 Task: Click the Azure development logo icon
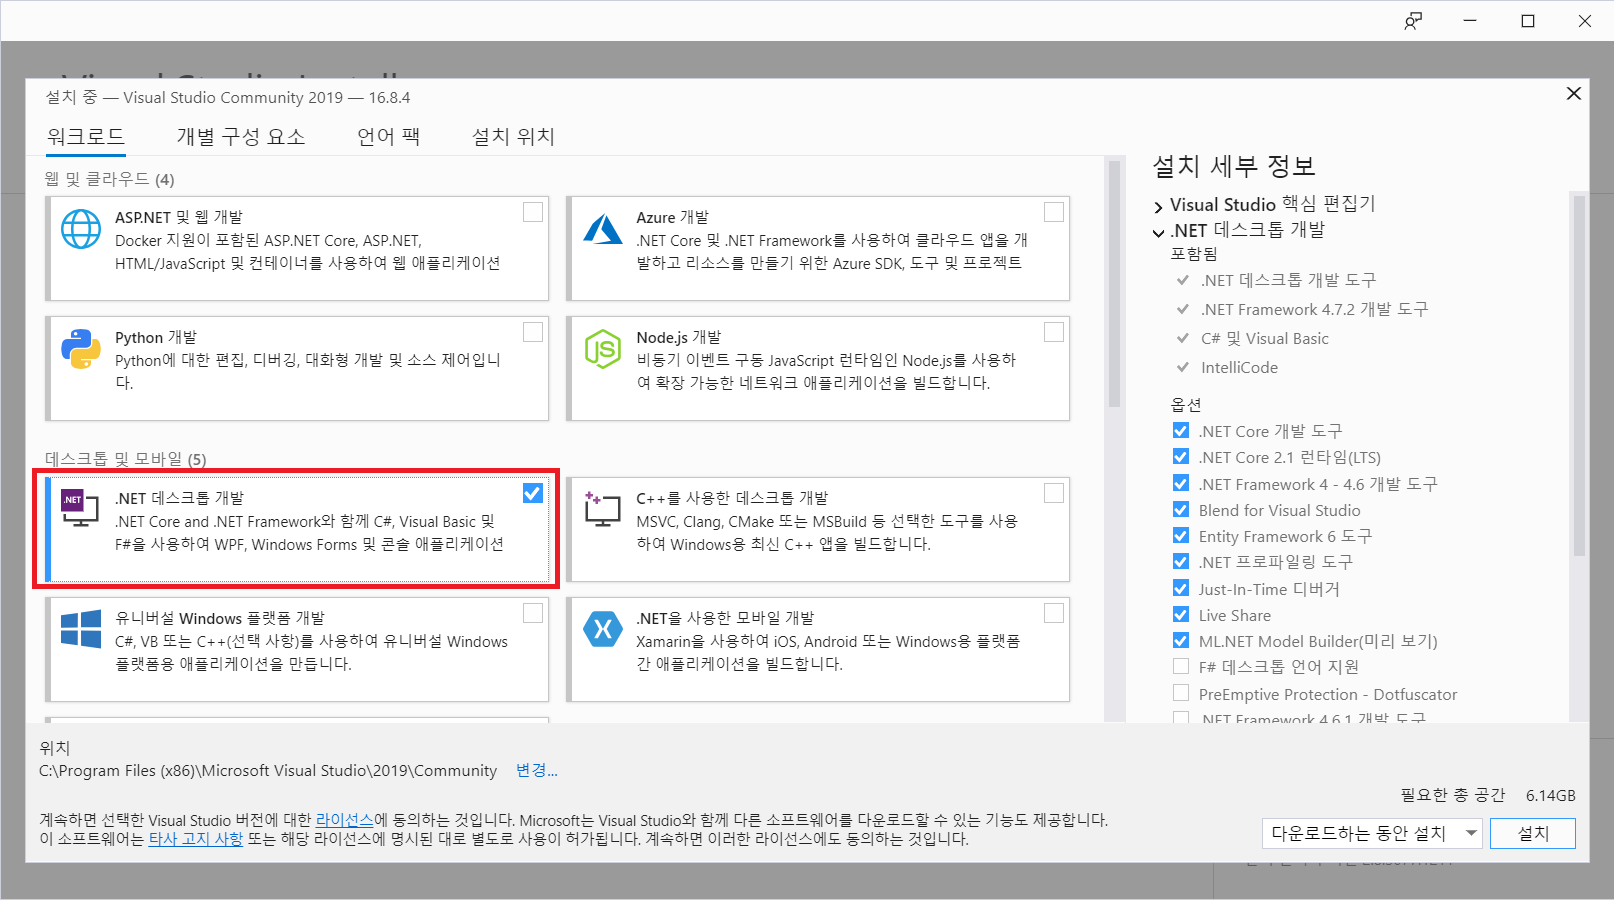point(603,229)
